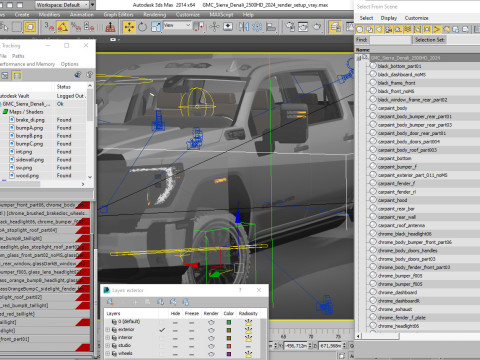Screen dimensions: 480x360
Task: Click the Find input field
Action: coord(390,40)
